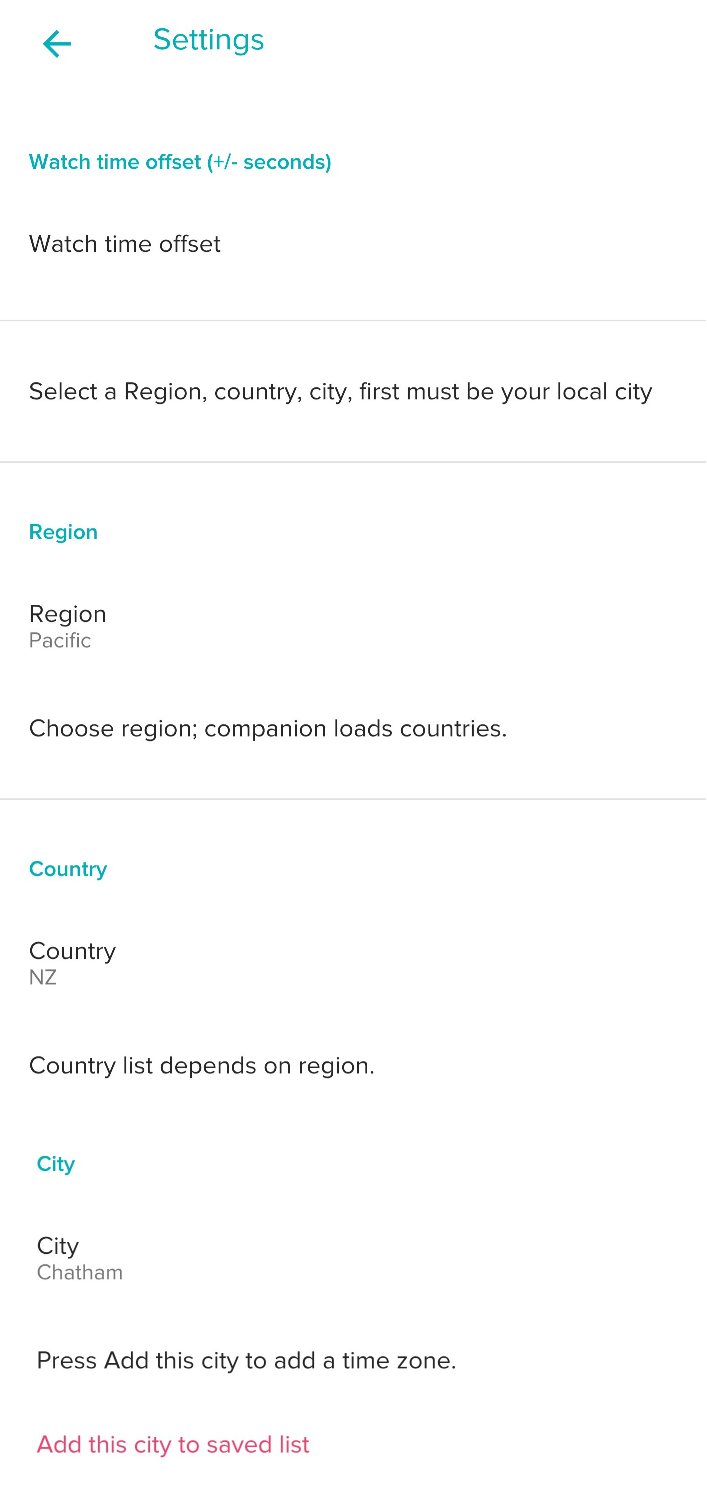This screenshot has width=707, height=1497.
Task: Click Country list depends on region text
Action: [x=201, y=1065]
